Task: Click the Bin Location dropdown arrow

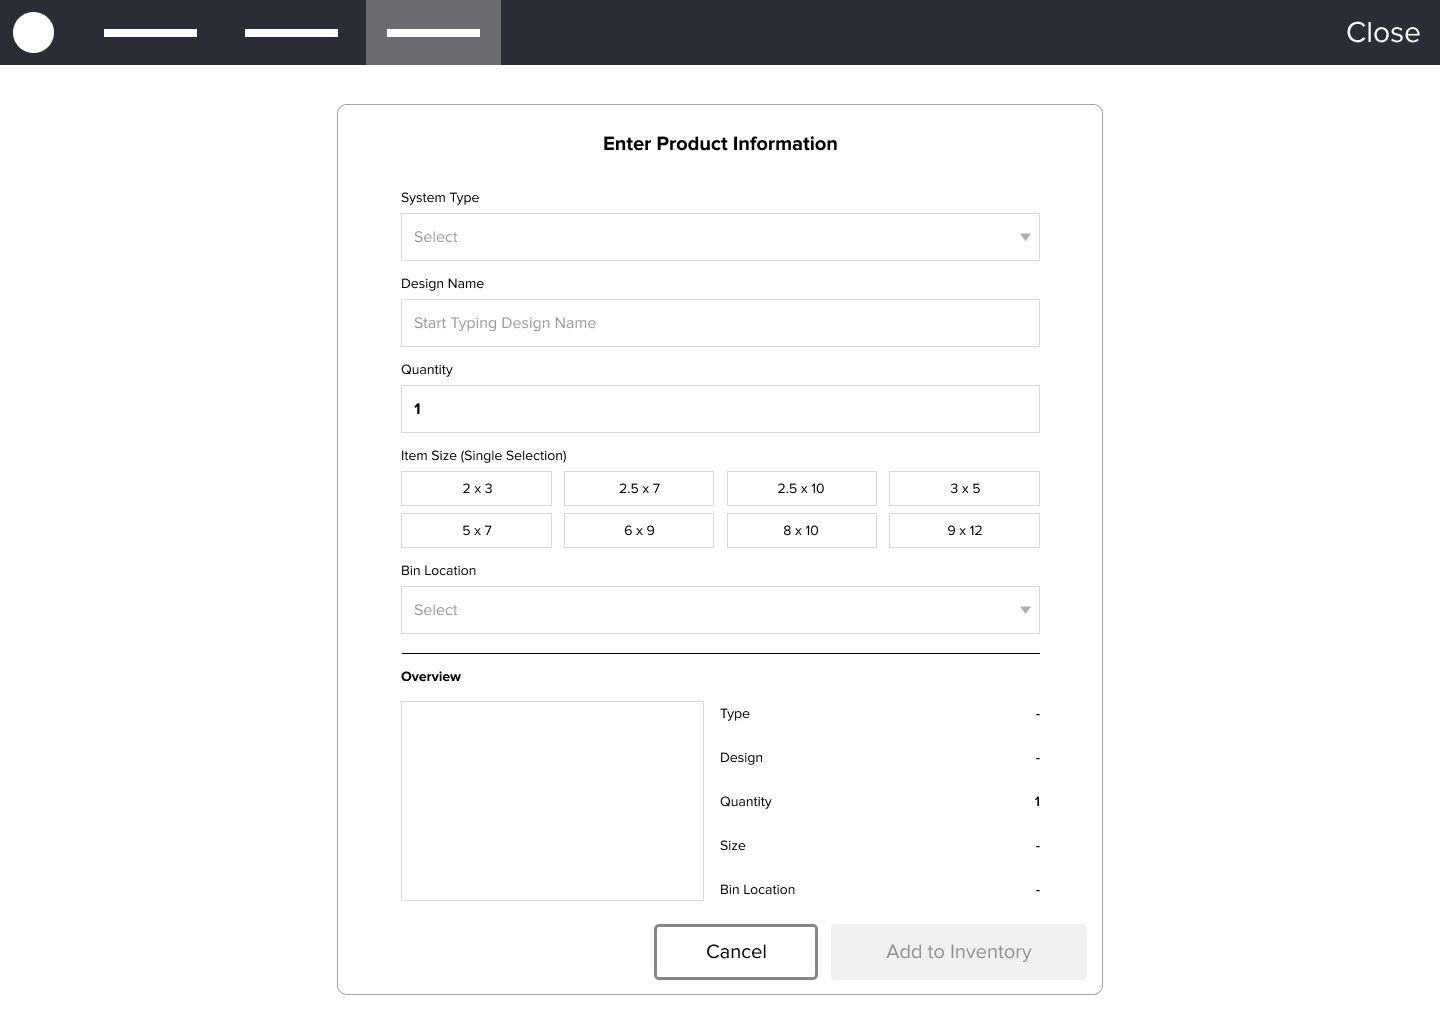Action: pos(1025,610)
